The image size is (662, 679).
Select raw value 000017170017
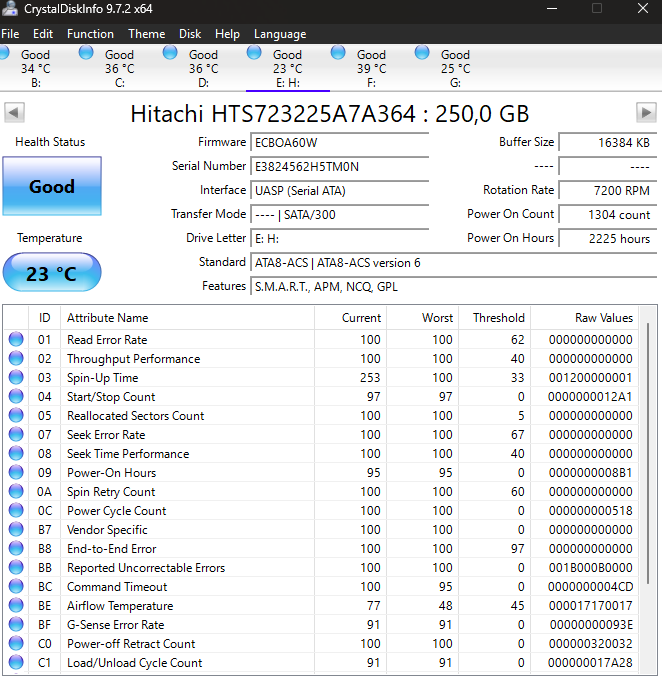591,606
